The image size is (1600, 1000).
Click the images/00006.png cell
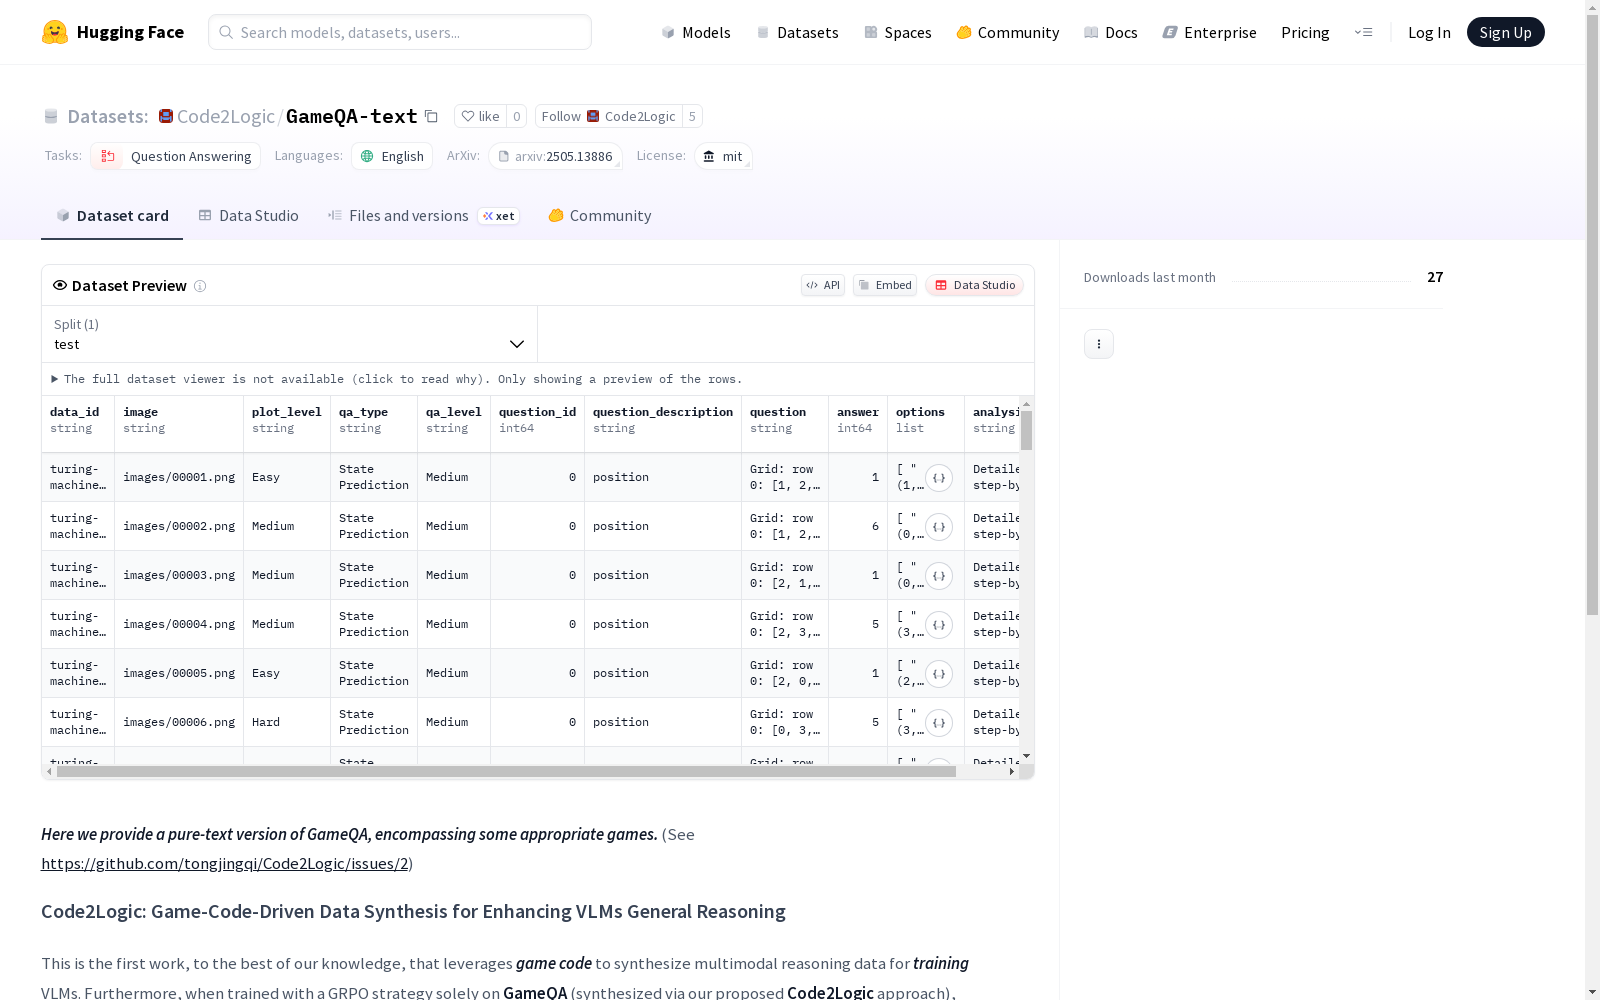179,722
